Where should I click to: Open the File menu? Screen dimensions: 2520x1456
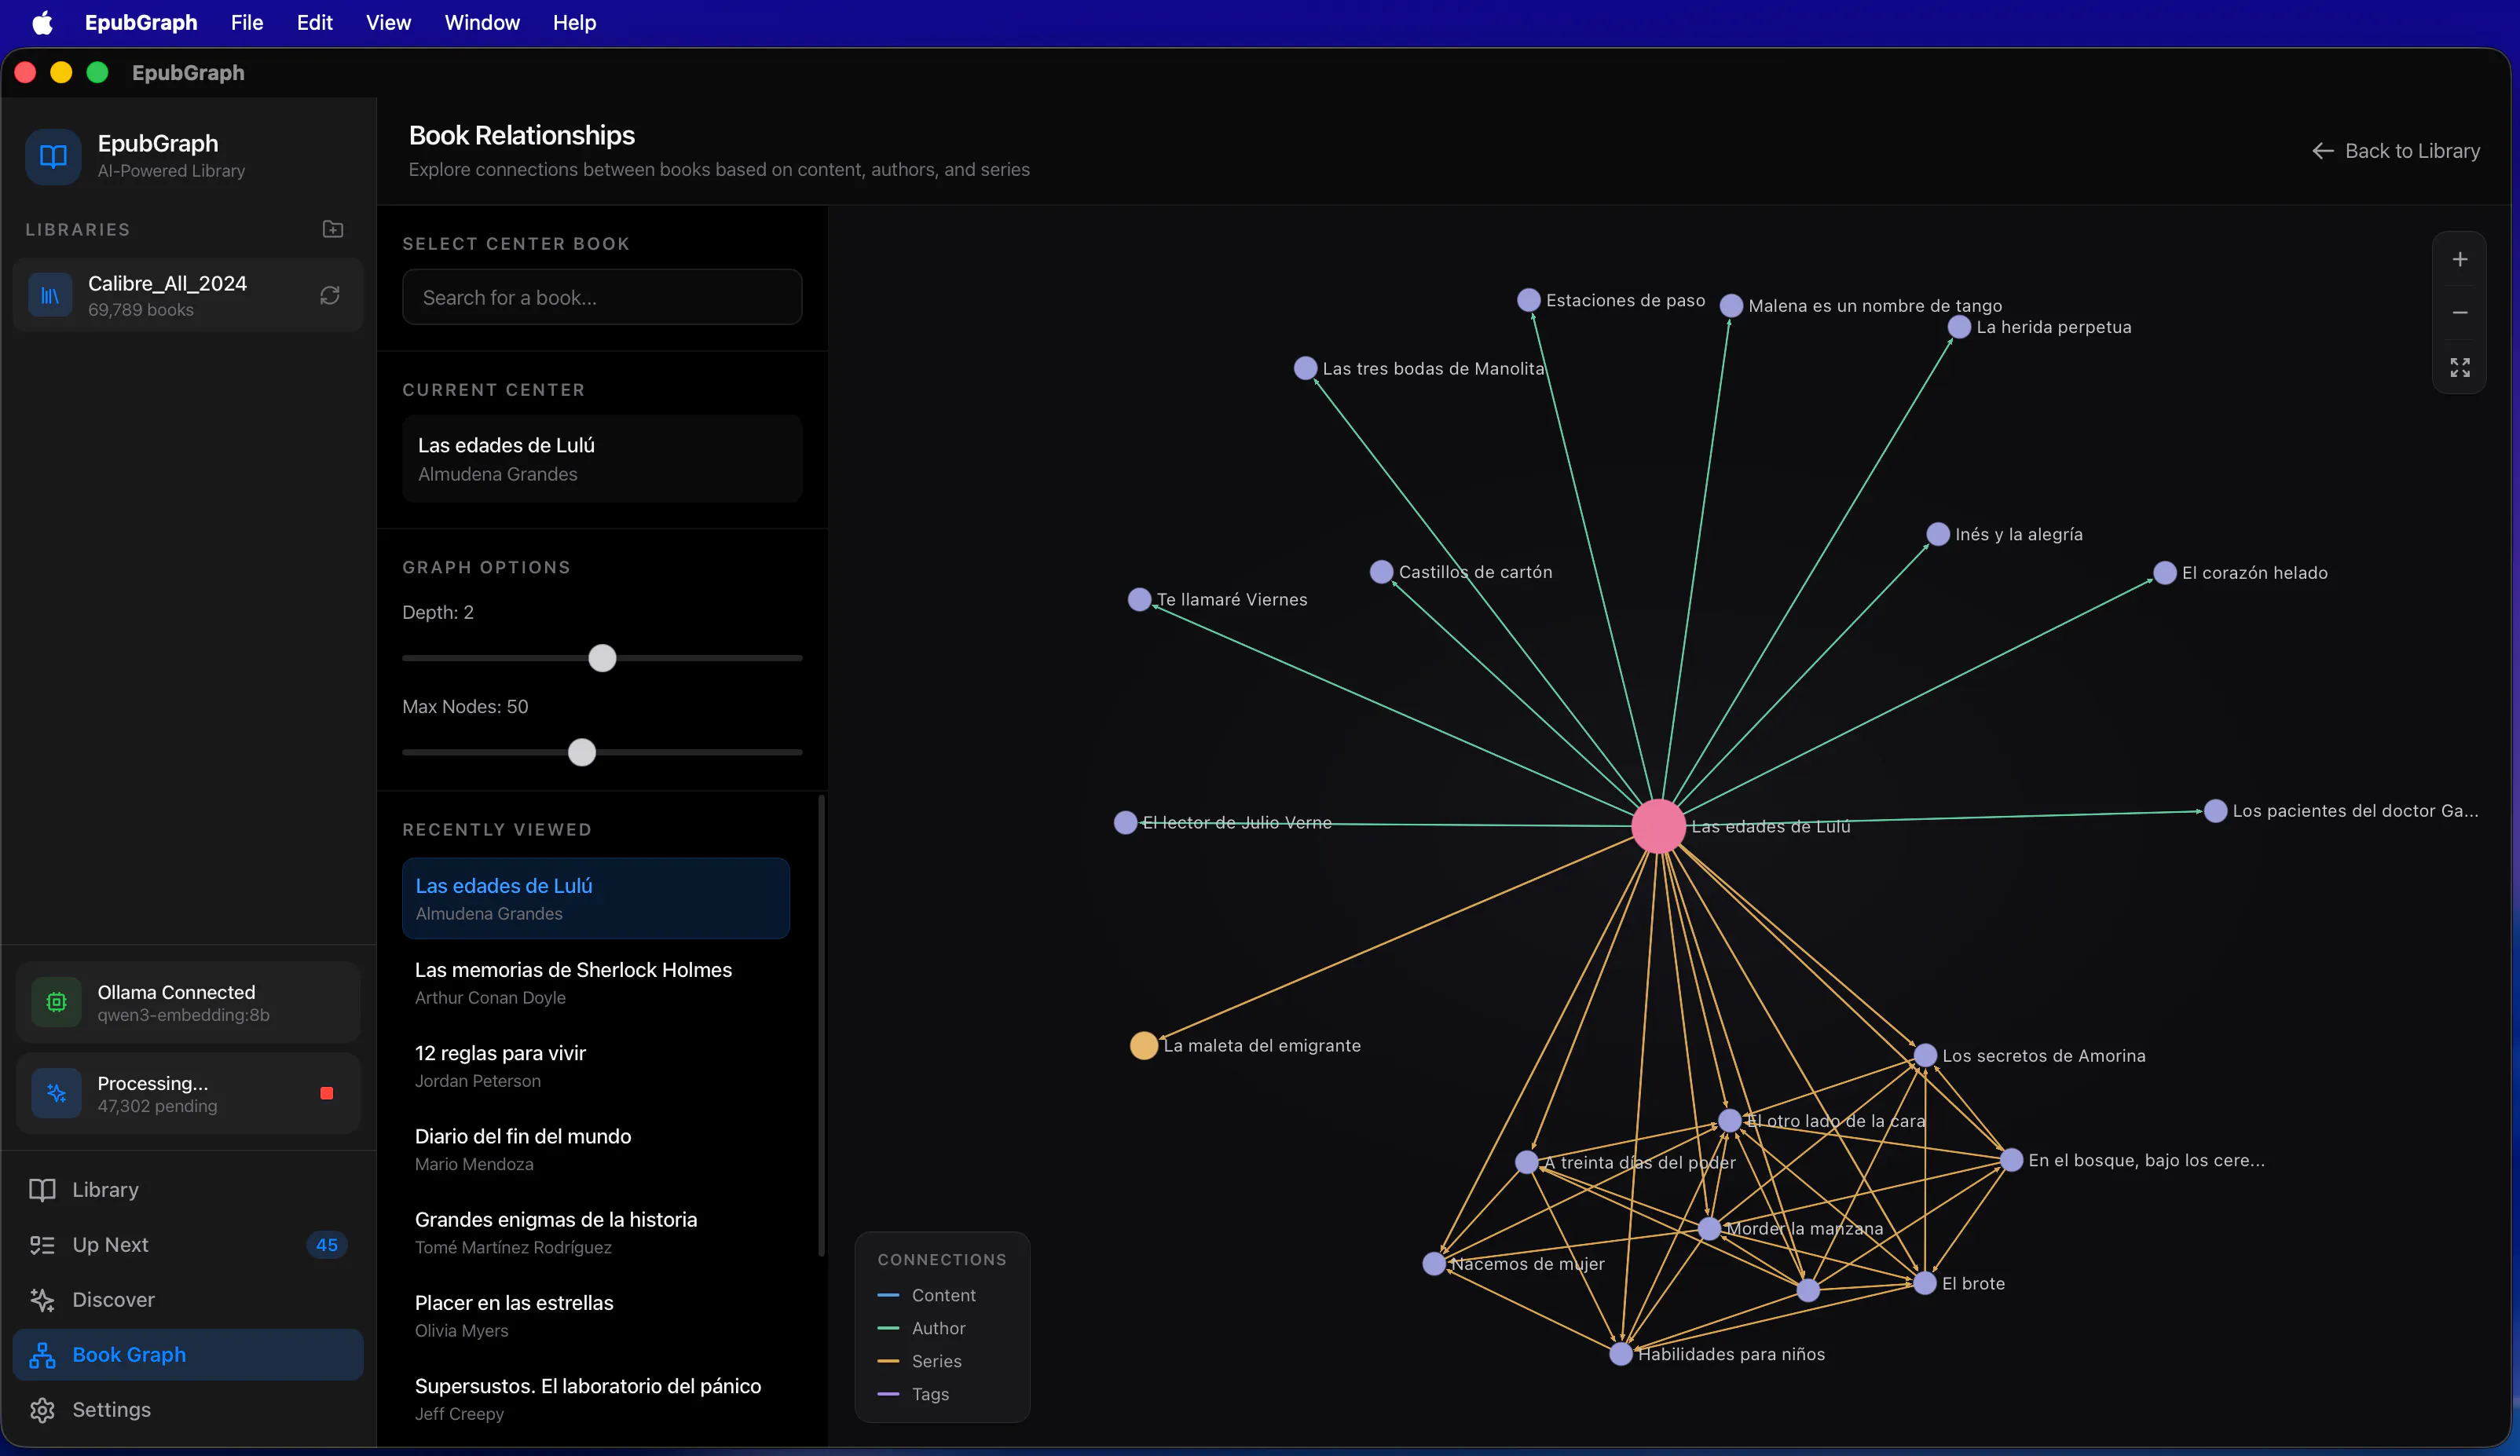click(246, 22)
